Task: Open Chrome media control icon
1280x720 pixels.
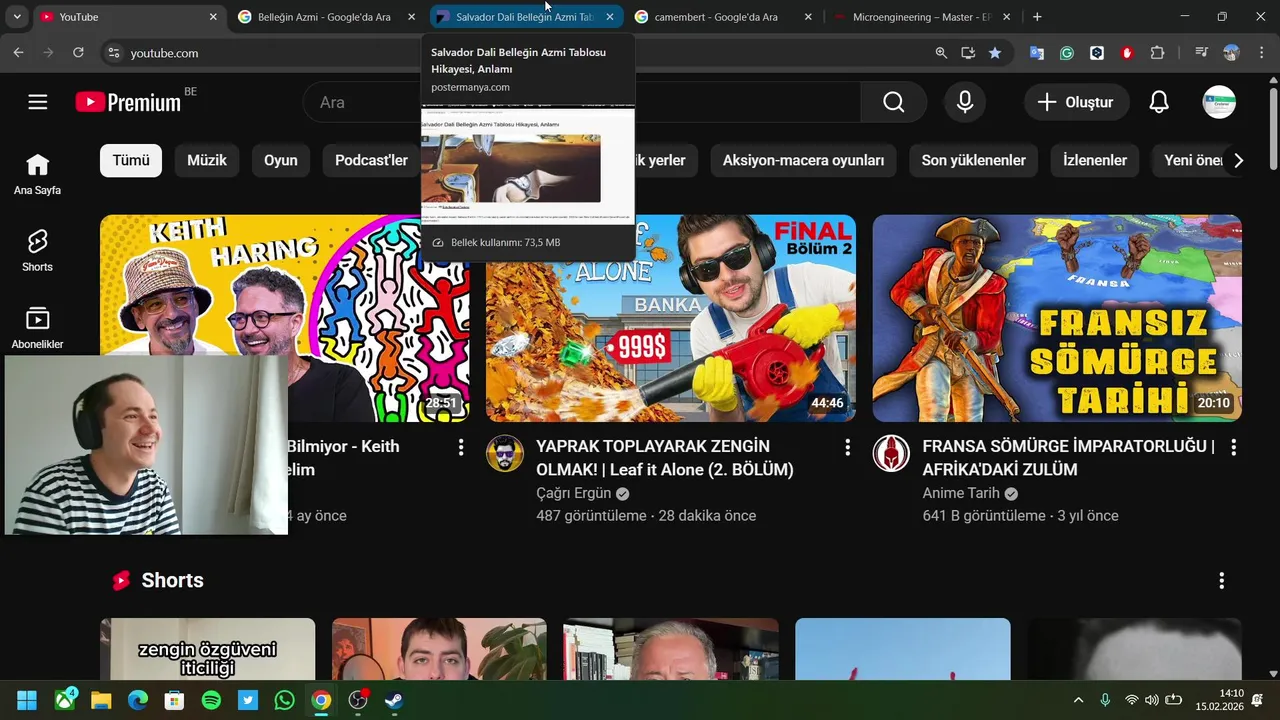Action: tap(1201, 53)
